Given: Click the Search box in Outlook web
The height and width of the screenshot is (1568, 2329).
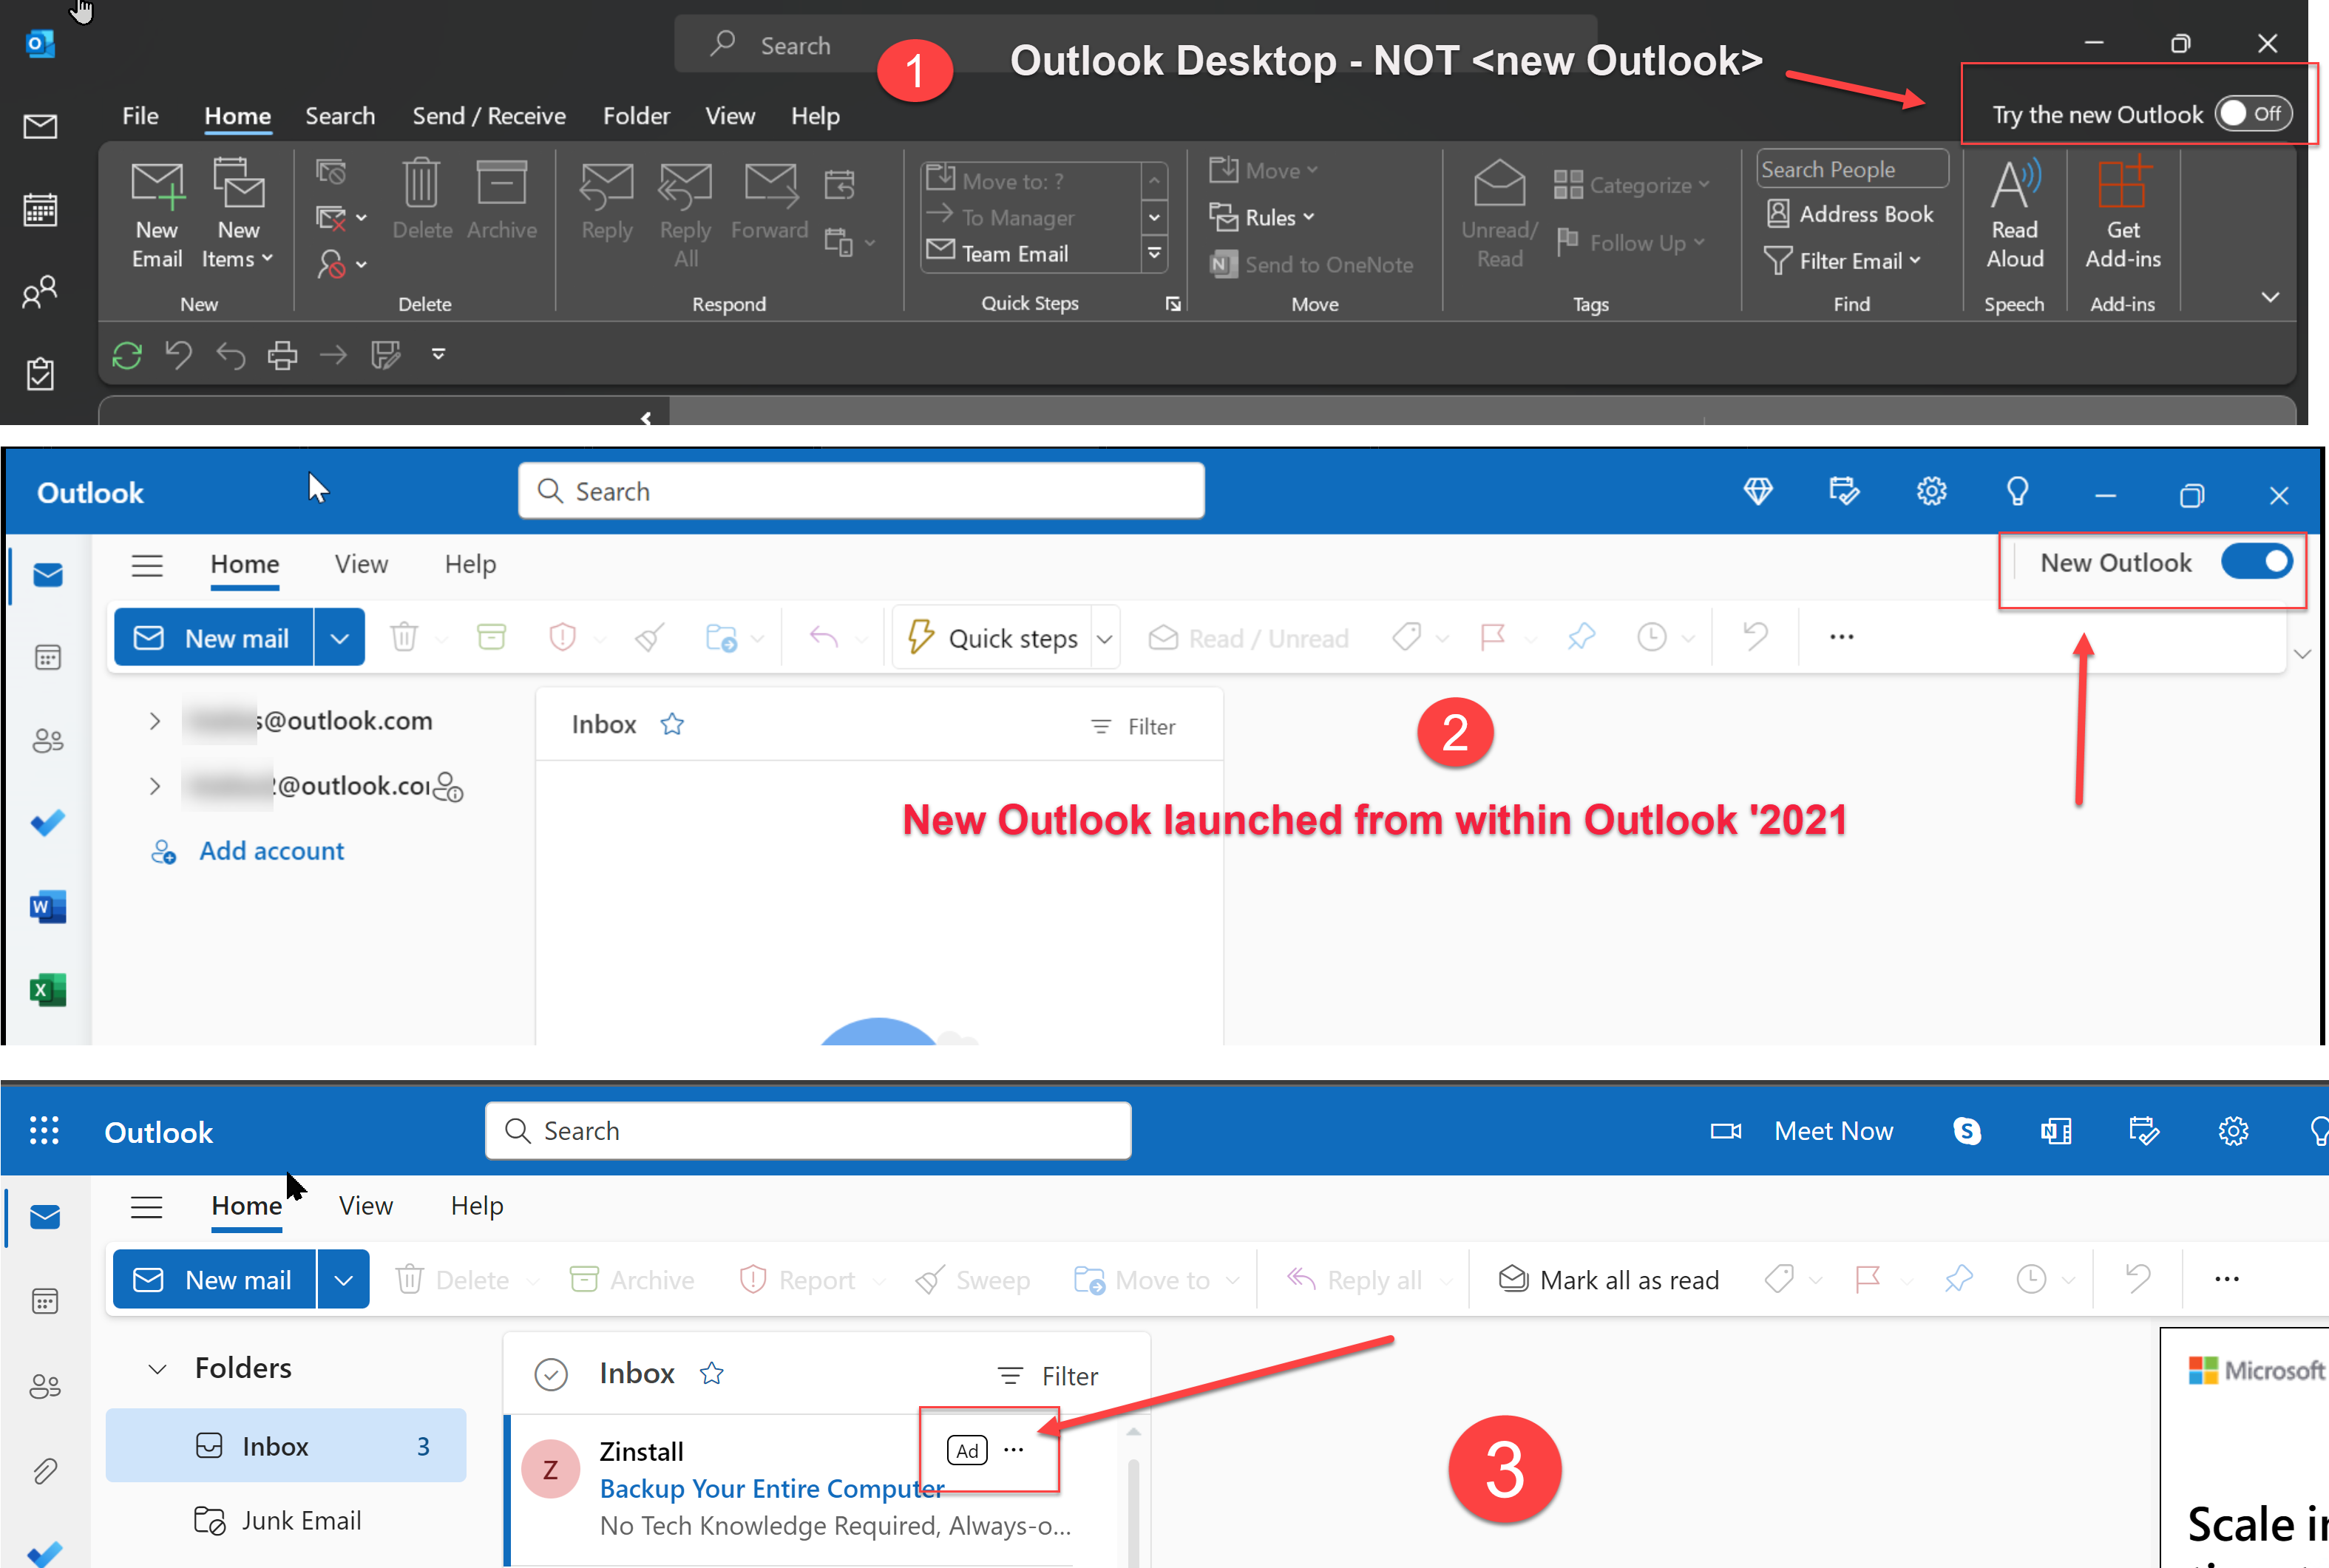Looking at the screenshot, I should point(808,1131).
